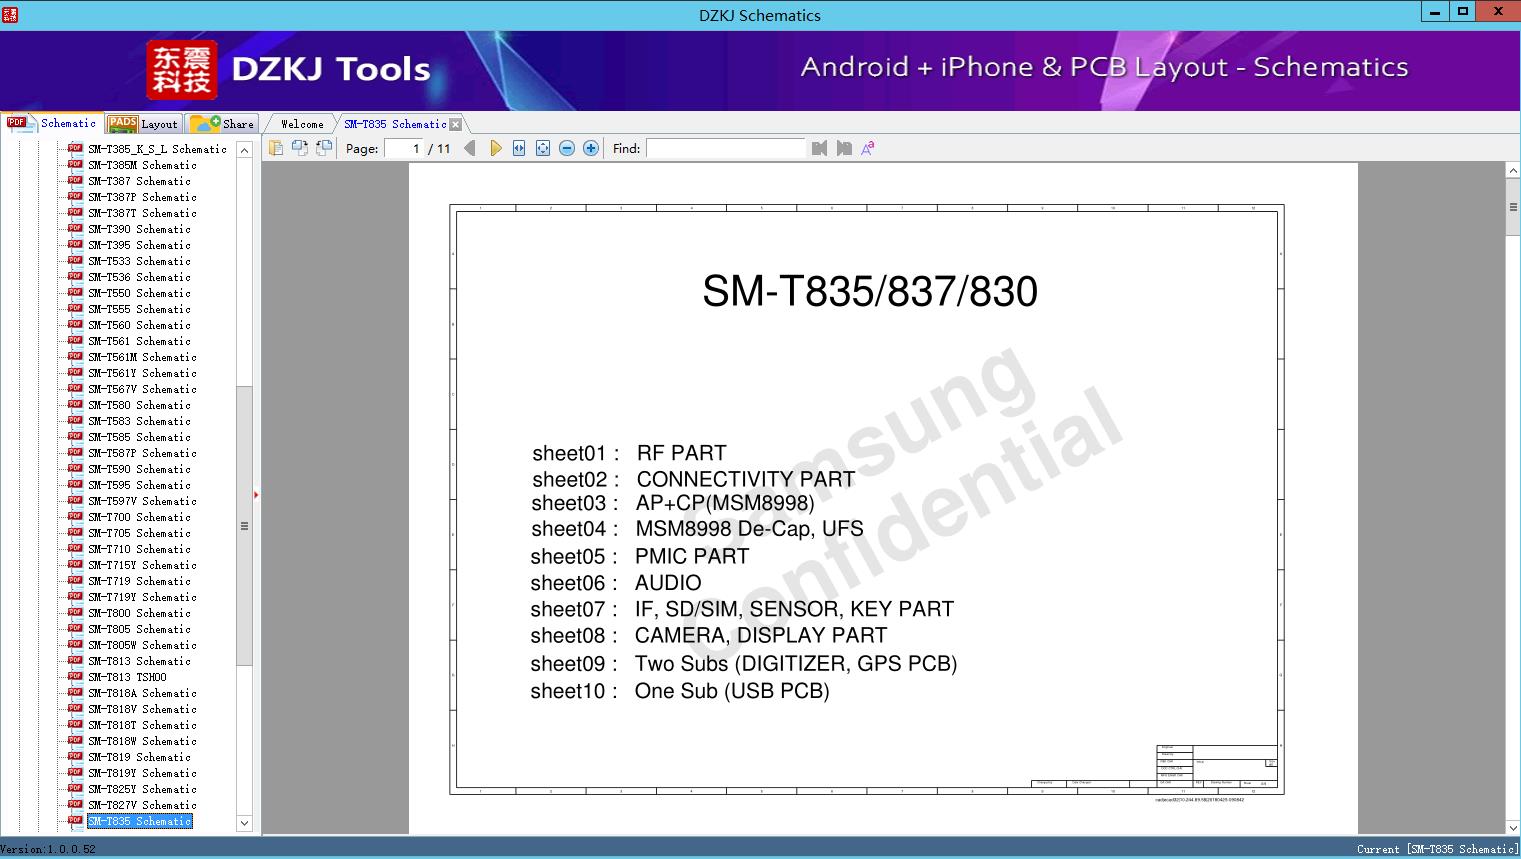Open SM-T813 TSHOO entry

(x=127, y=677)
